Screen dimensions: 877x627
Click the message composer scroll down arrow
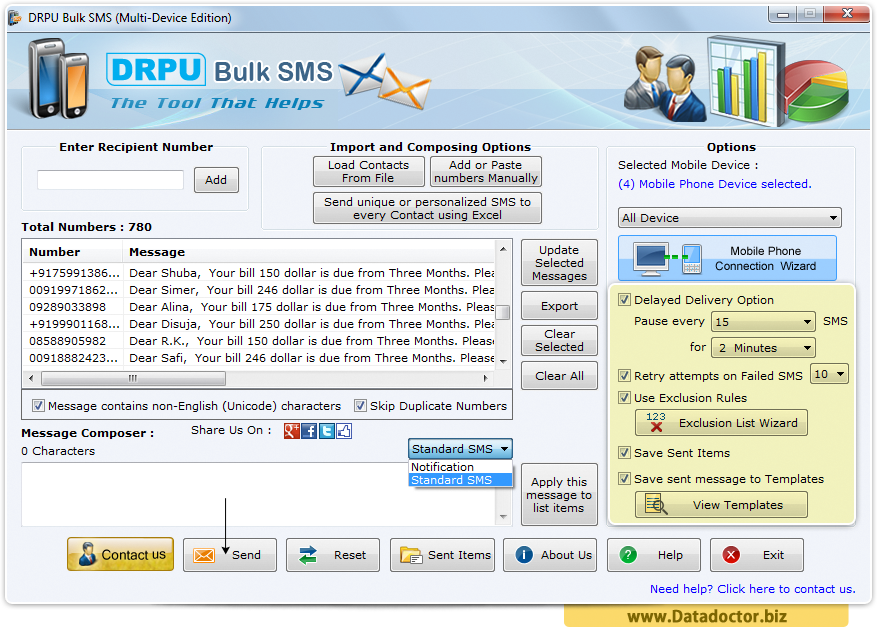[x=503, y=517]
